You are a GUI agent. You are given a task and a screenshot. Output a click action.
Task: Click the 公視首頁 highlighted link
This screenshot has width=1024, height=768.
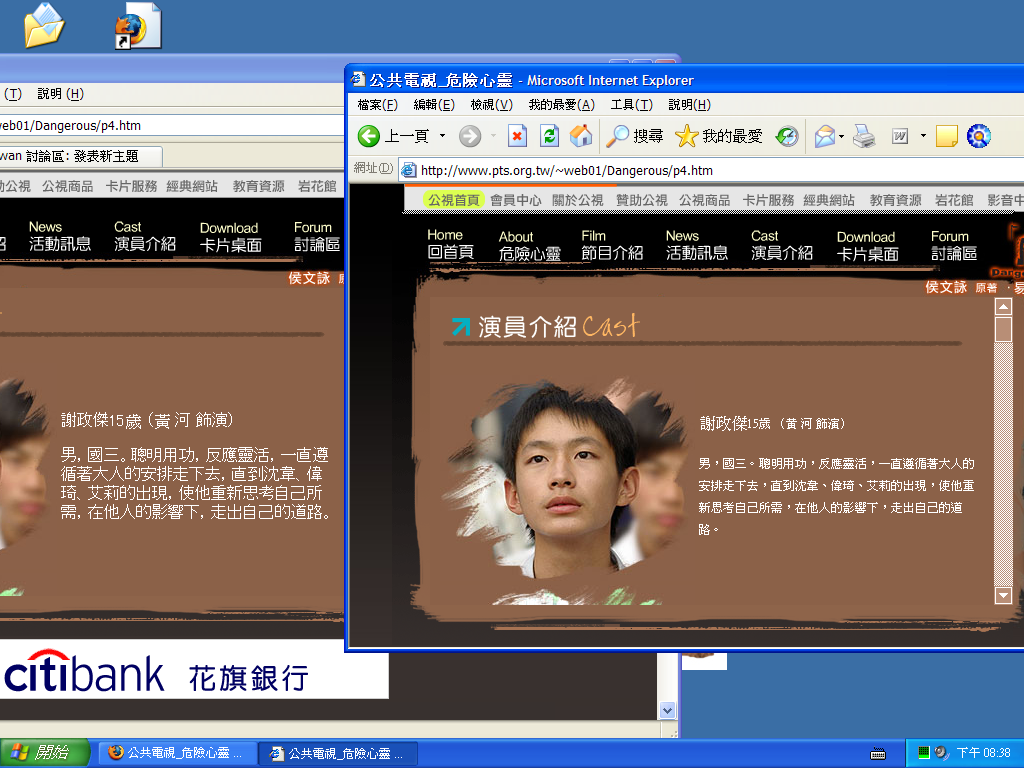[453, 200]
